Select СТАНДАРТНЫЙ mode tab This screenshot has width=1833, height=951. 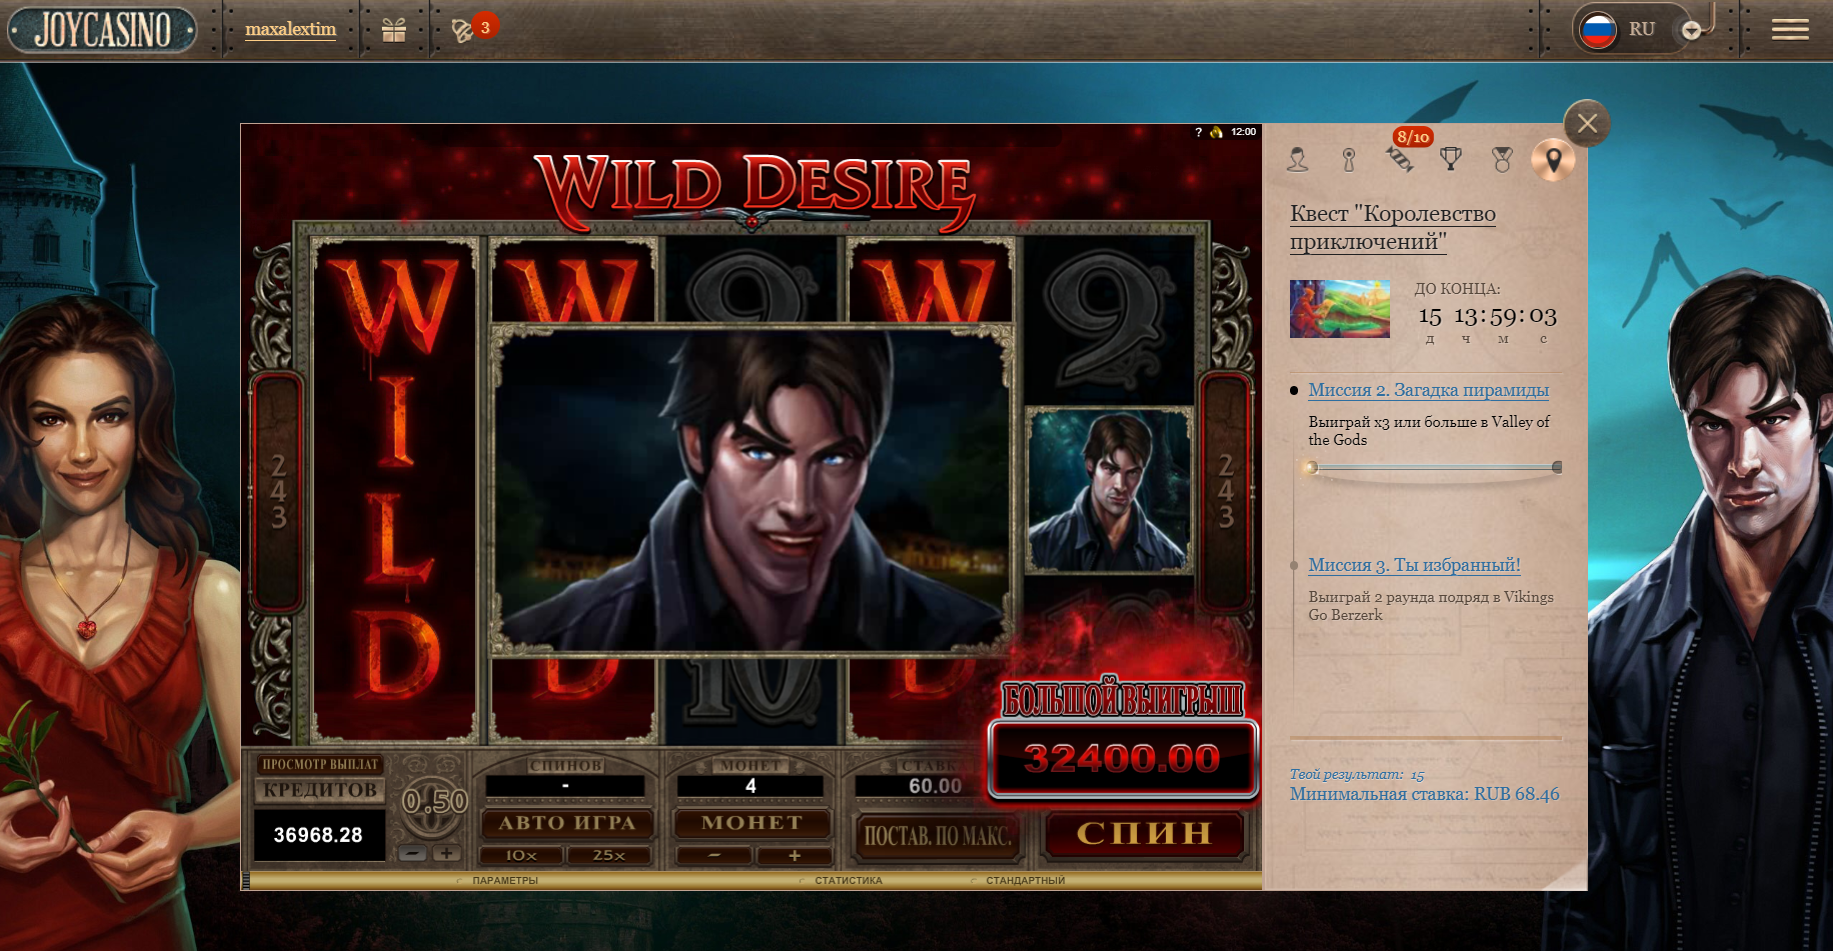pyautogui.click(x=1025, y=881)
